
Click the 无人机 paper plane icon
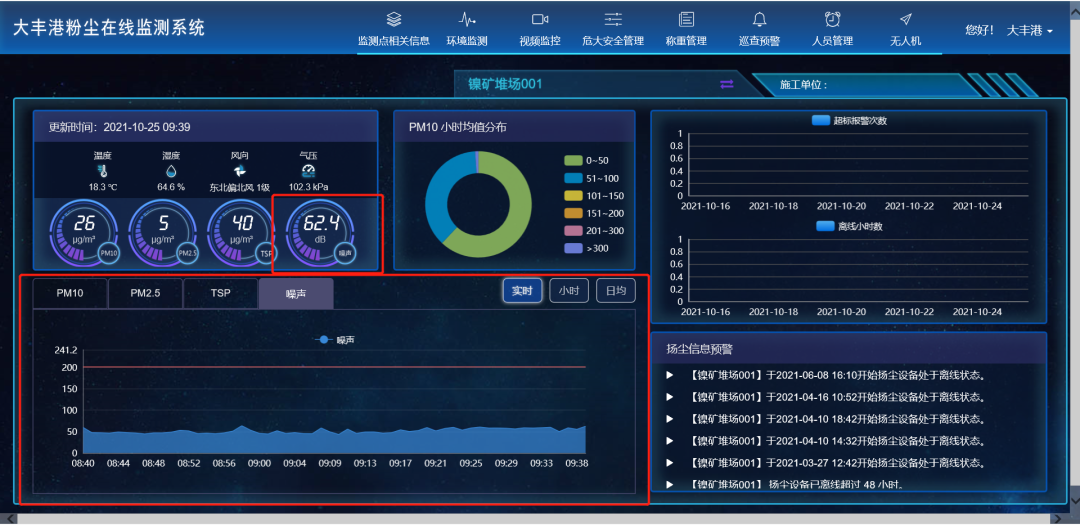tap(905, 19)
